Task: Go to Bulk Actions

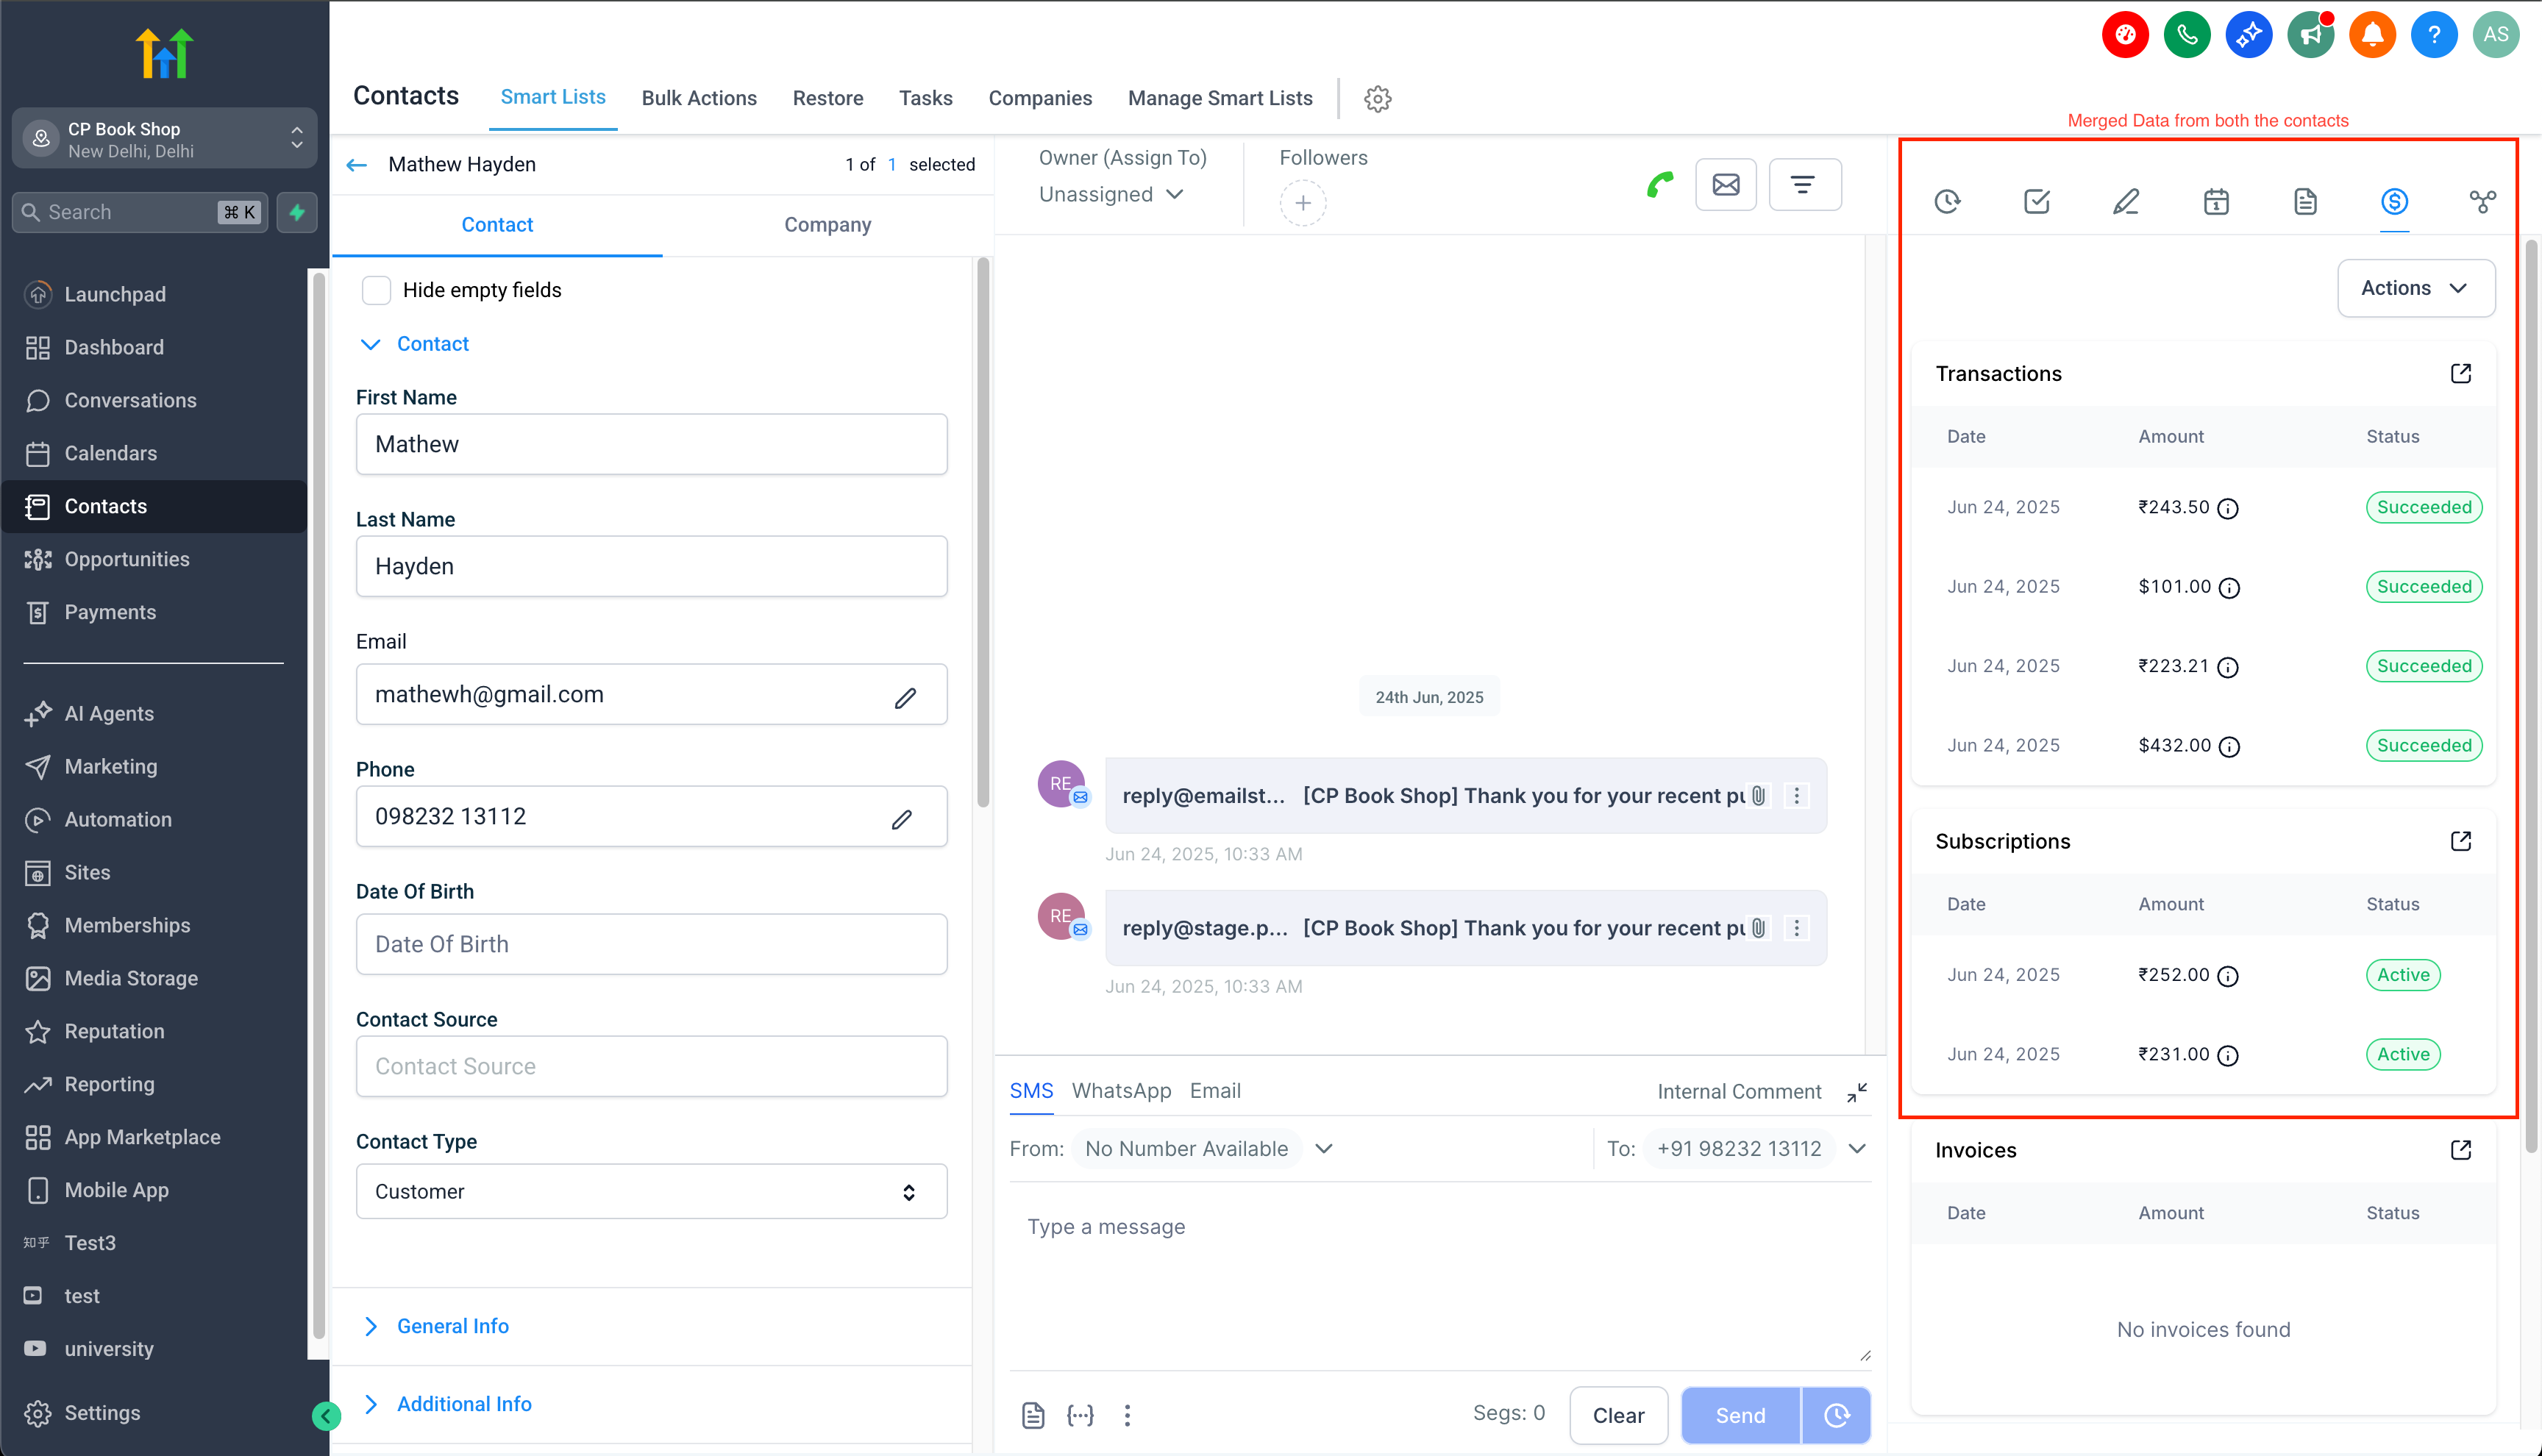Action: pyautogui.click(x=698, y=98)
